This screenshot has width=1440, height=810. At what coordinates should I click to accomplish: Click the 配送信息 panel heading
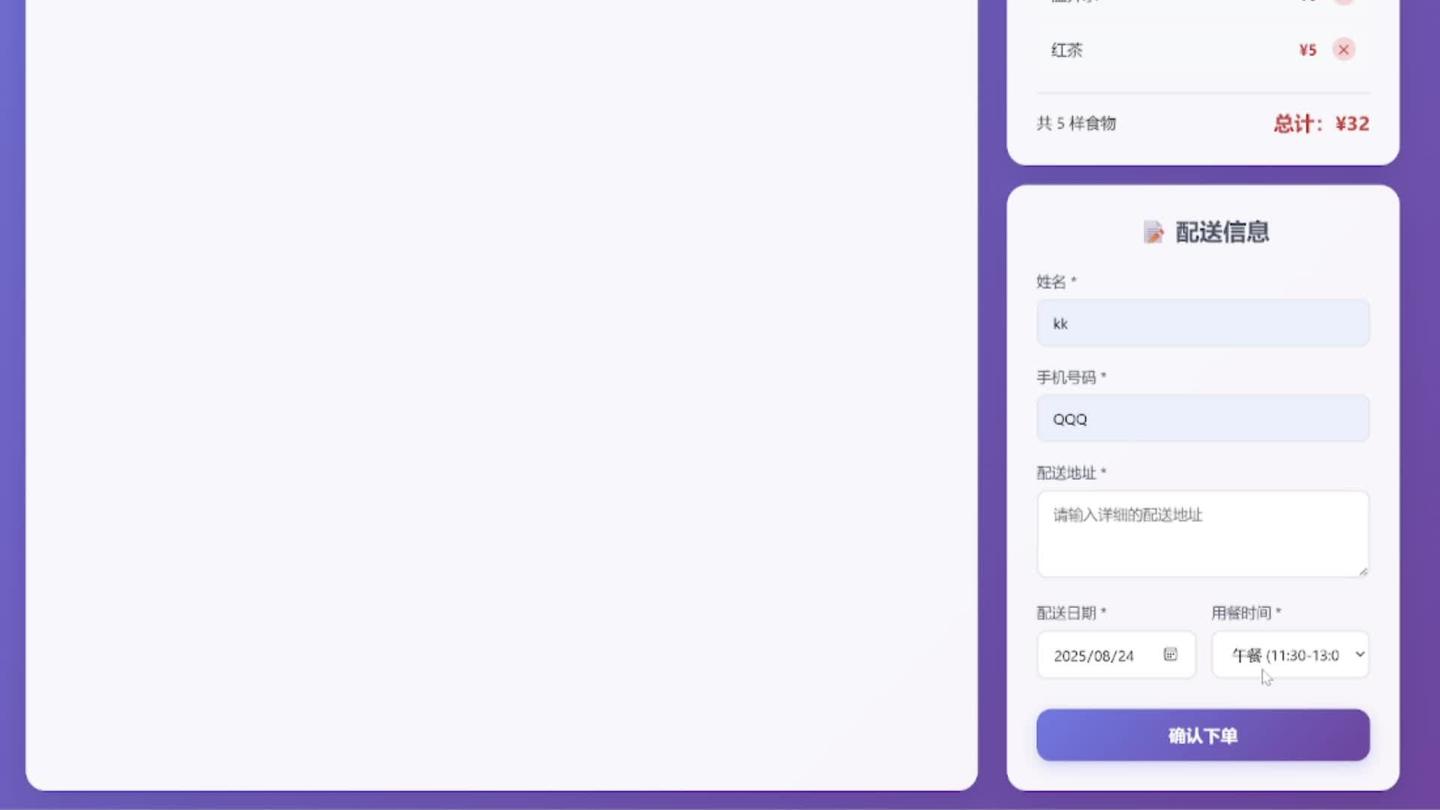pyautogui.click(x=1222, y=232)
